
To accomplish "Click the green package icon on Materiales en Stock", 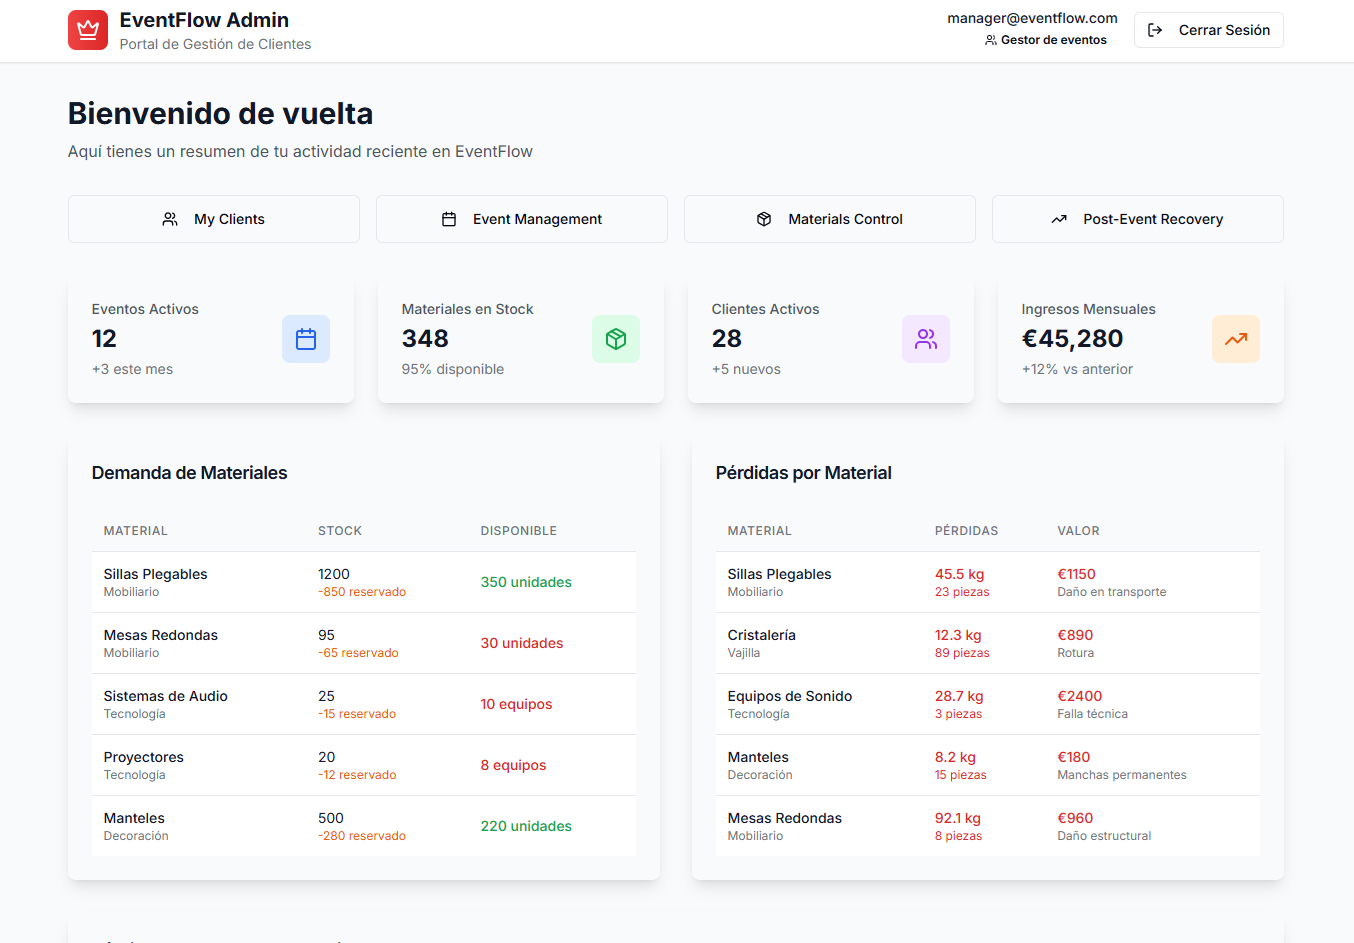I will pos(616,339).
